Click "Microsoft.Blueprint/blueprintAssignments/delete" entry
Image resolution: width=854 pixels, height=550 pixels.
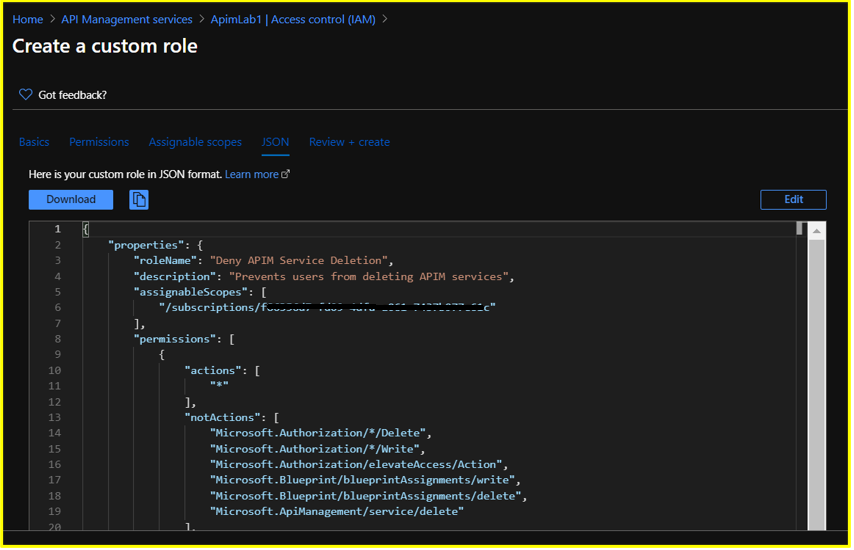tap(366, 496)
